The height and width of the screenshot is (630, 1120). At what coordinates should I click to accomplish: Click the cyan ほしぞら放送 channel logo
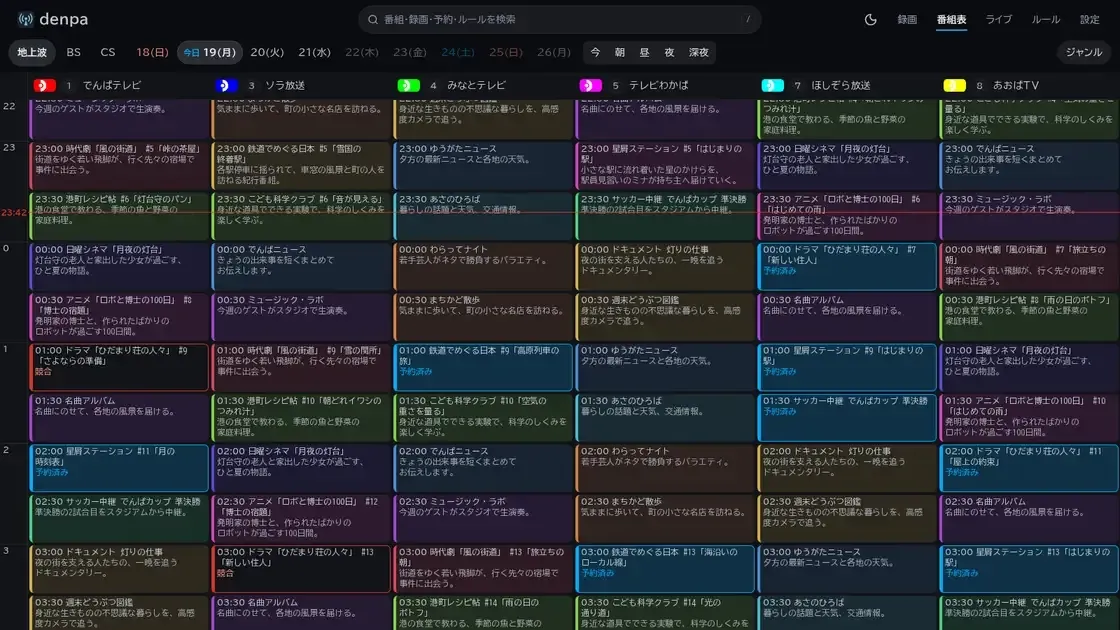(x=772, y=85)
